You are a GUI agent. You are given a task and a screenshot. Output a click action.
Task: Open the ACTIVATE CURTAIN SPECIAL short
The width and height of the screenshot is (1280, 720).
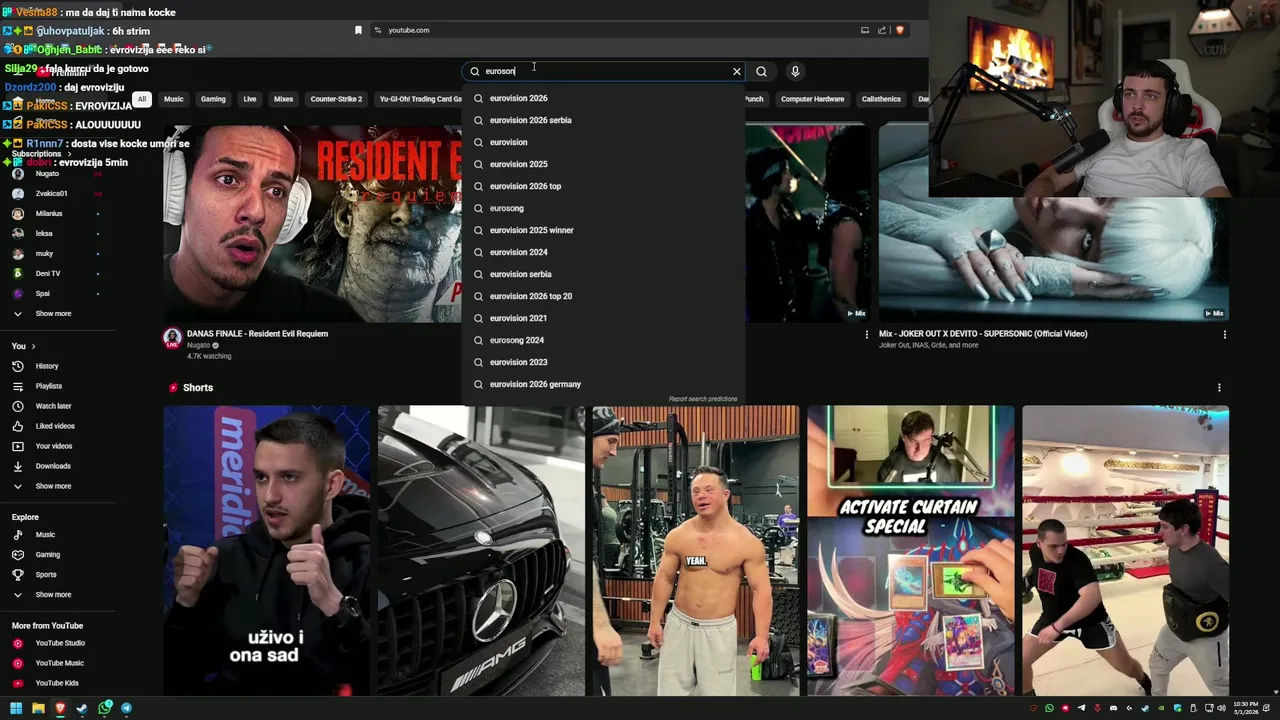(910, 550)
